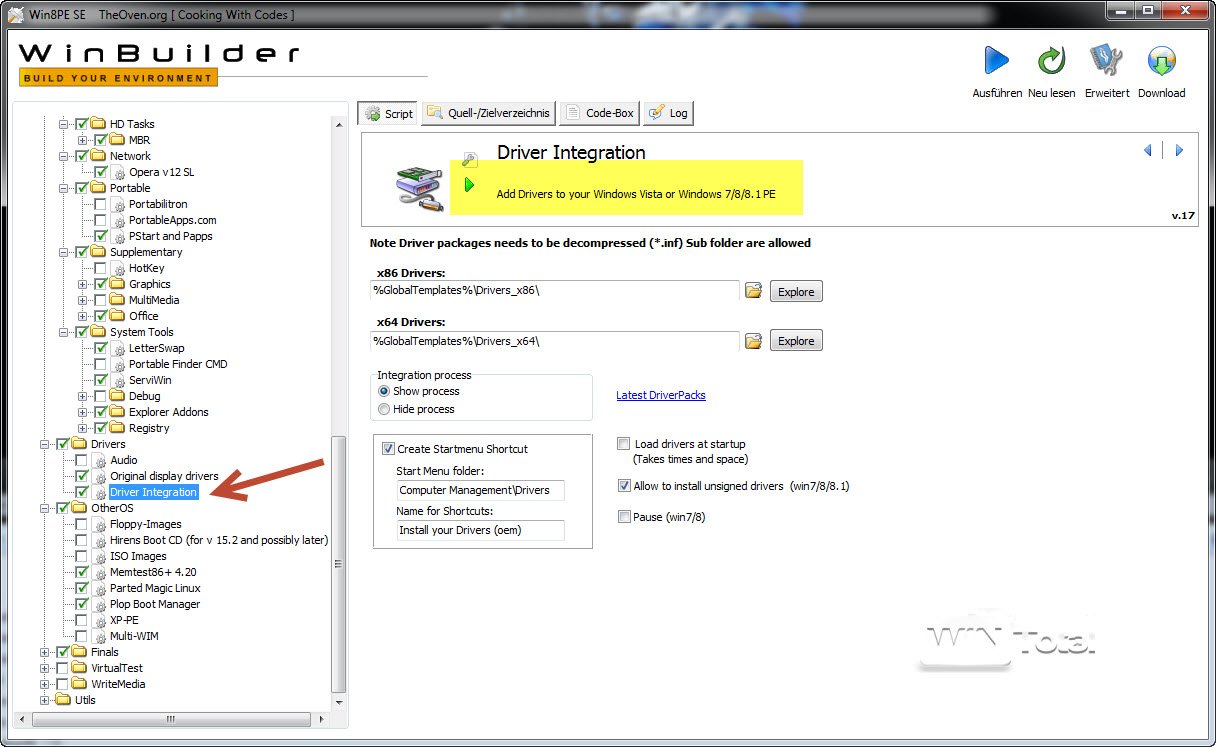Run the build with Ausführen play icon
The height and width of the screenshot is (747, 1216).
tap(996, 61)
